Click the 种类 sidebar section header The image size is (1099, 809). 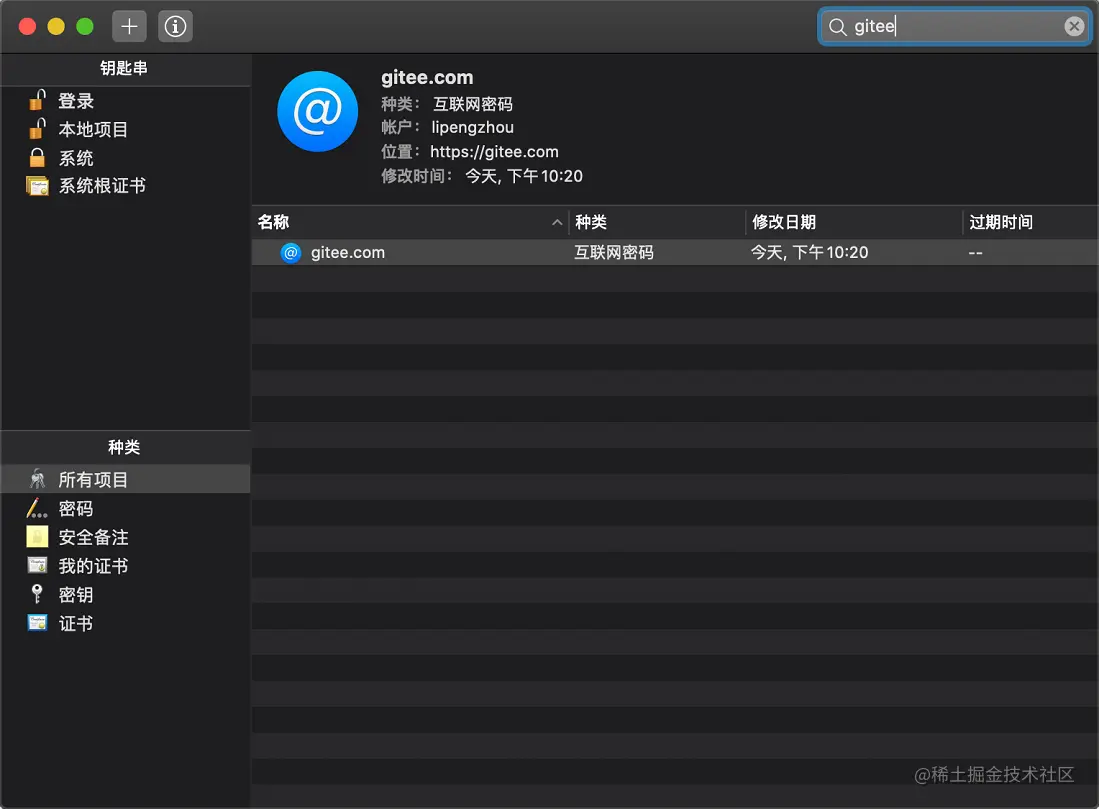124,447
